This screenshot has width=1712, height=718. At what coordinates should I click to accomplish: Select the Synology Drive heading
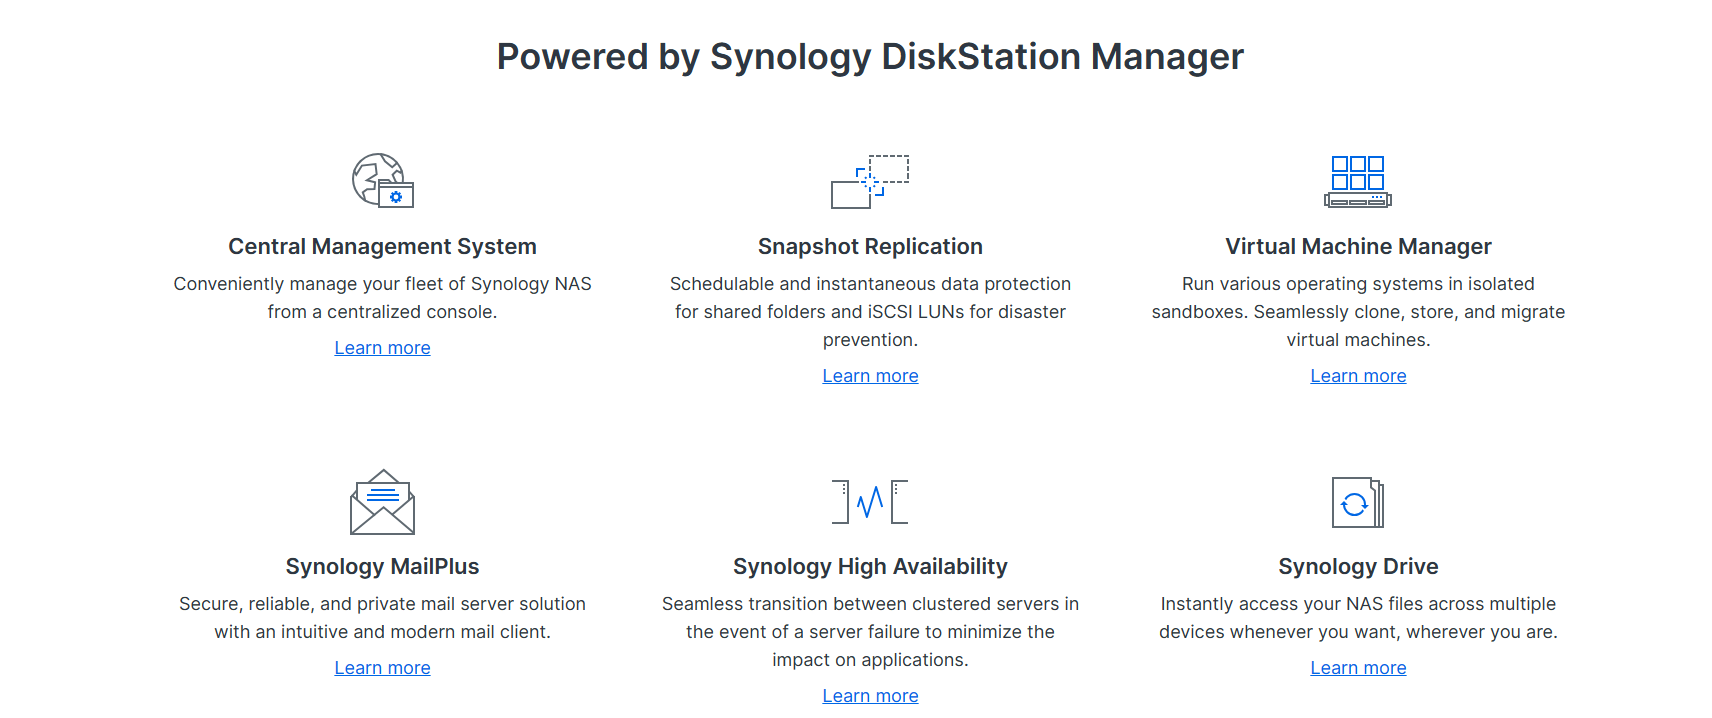(x=1358, y=567)
